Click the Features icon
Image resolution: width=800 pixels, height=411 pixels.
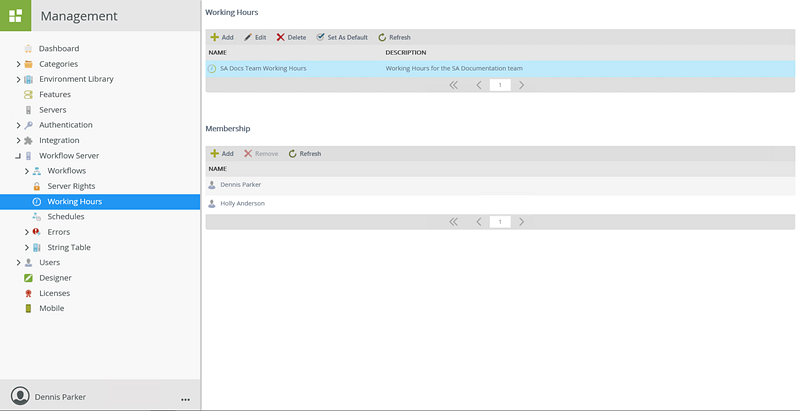[29, 94]
